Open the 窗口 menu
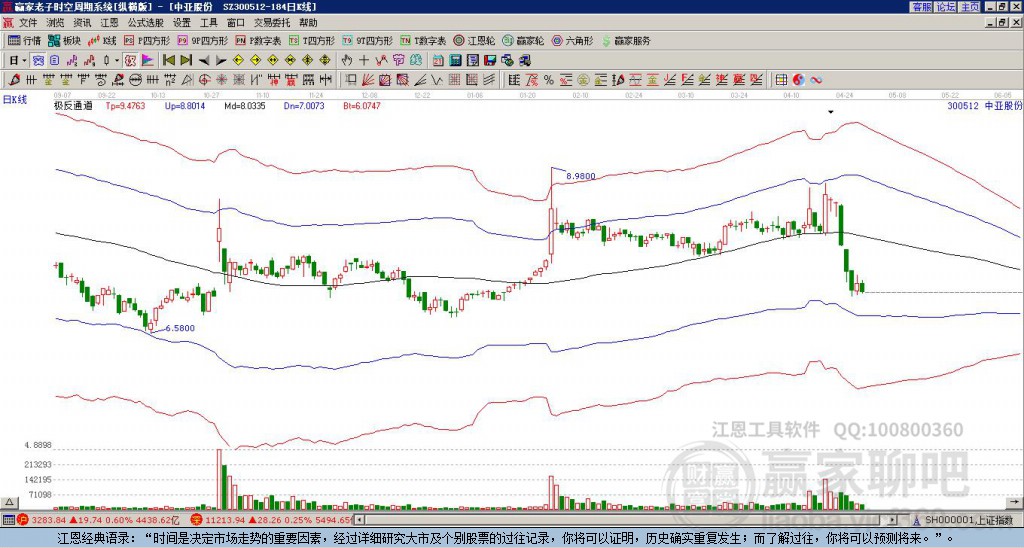This screenshot has width=1024, height=548. coord(236,23)
